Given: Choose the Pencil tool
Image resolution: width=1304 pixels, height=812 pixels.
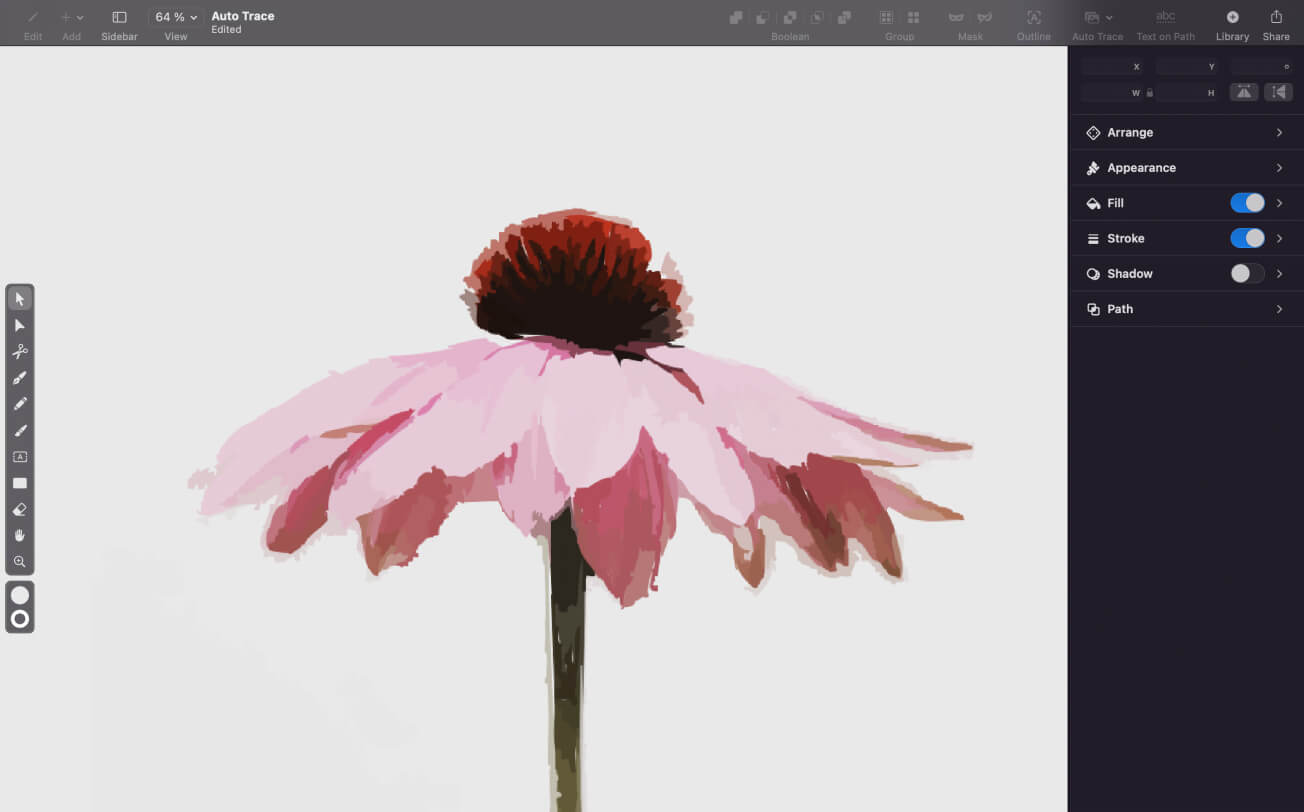Looking at the screenshot, I should pos(20,404).
